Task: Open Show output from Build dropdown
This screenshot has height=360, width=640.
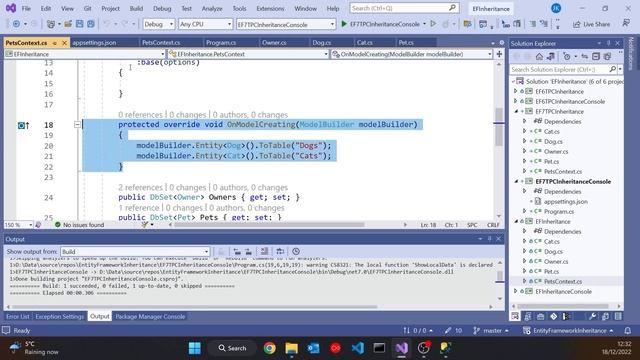Action: (x=135, y=251)
